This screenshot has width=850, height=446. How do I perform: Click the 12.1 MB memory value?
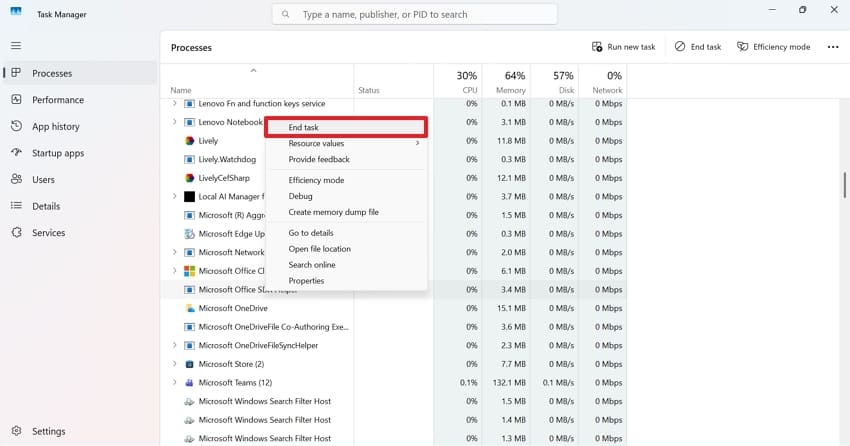pyautogui.click(x=513, y=178)
